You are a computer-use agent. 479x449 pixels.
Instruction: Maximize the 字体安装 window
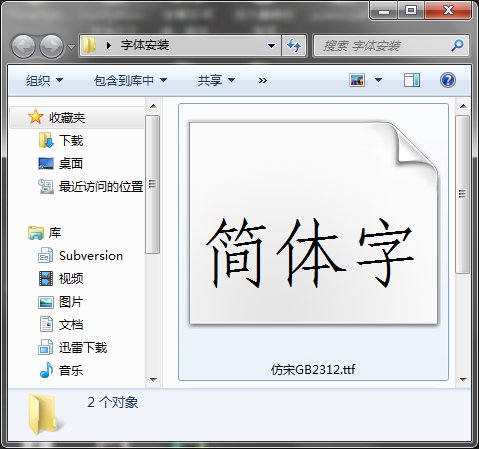coord(411,11)
